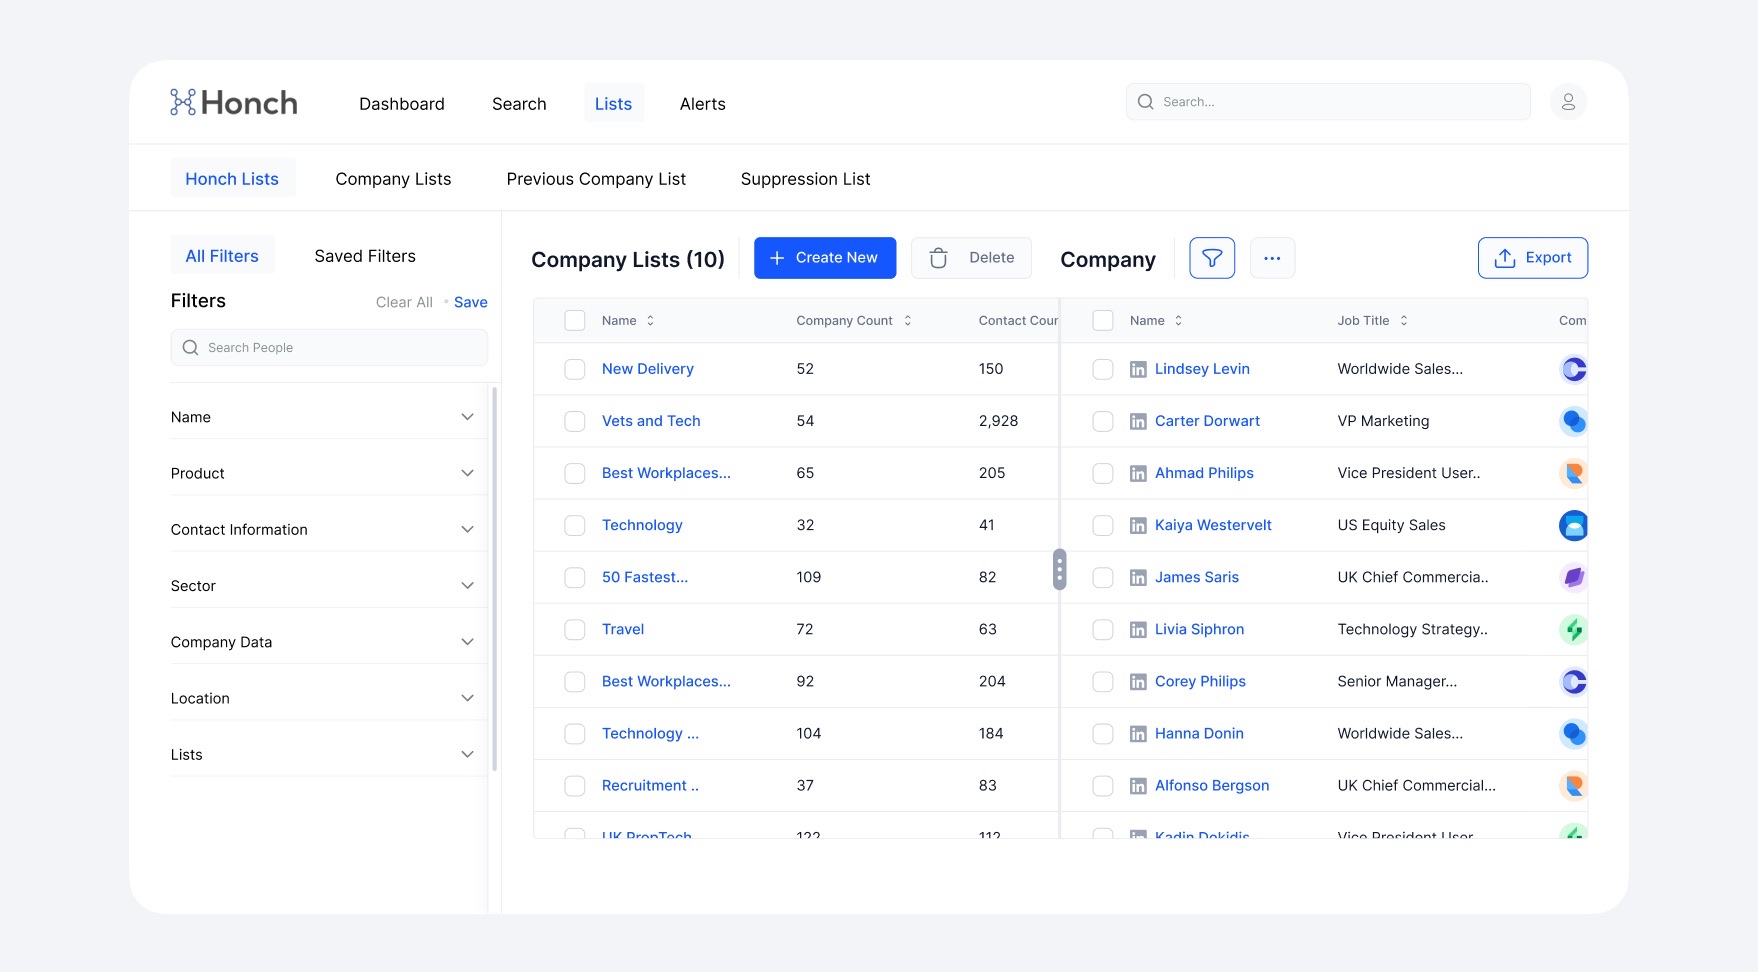Click company logo in Kaiya Westervelt row

[x=1573, y=525]
